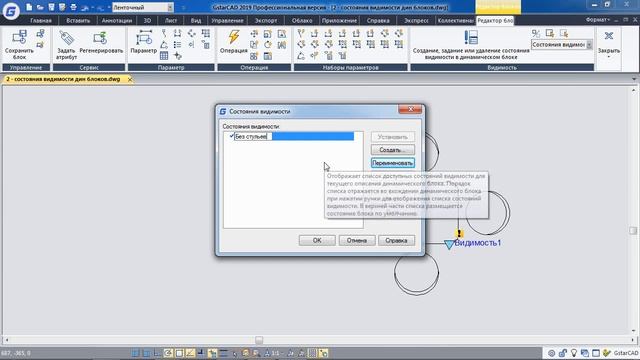Switch to the Экспресс ribbon tab
This screenshot has height=360, width=640.
[416, 20]
